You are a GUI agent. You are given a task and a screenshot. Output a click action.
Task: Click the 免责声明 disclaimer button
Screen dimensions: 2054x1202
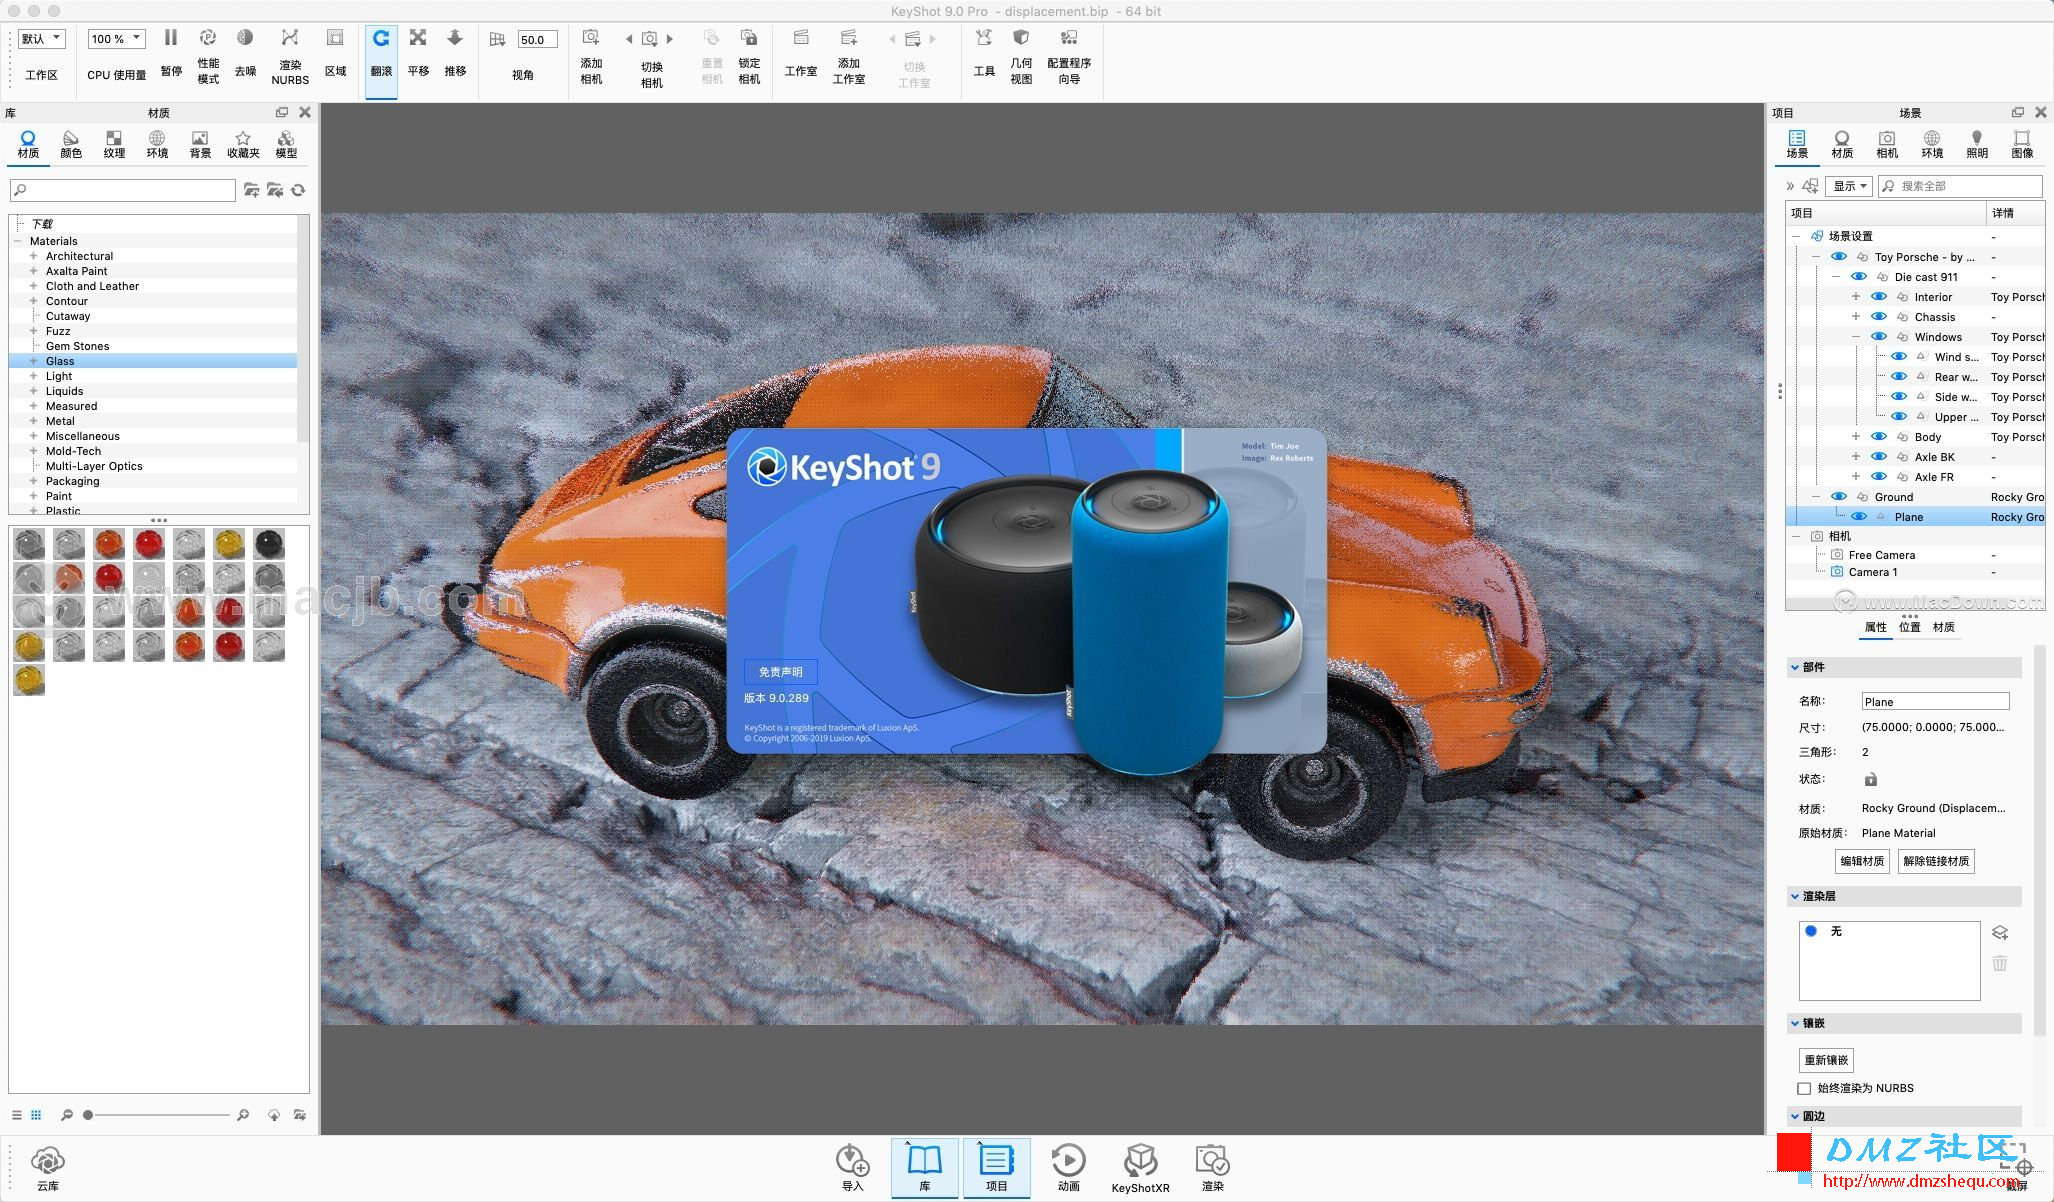click(x=780, y=672)
